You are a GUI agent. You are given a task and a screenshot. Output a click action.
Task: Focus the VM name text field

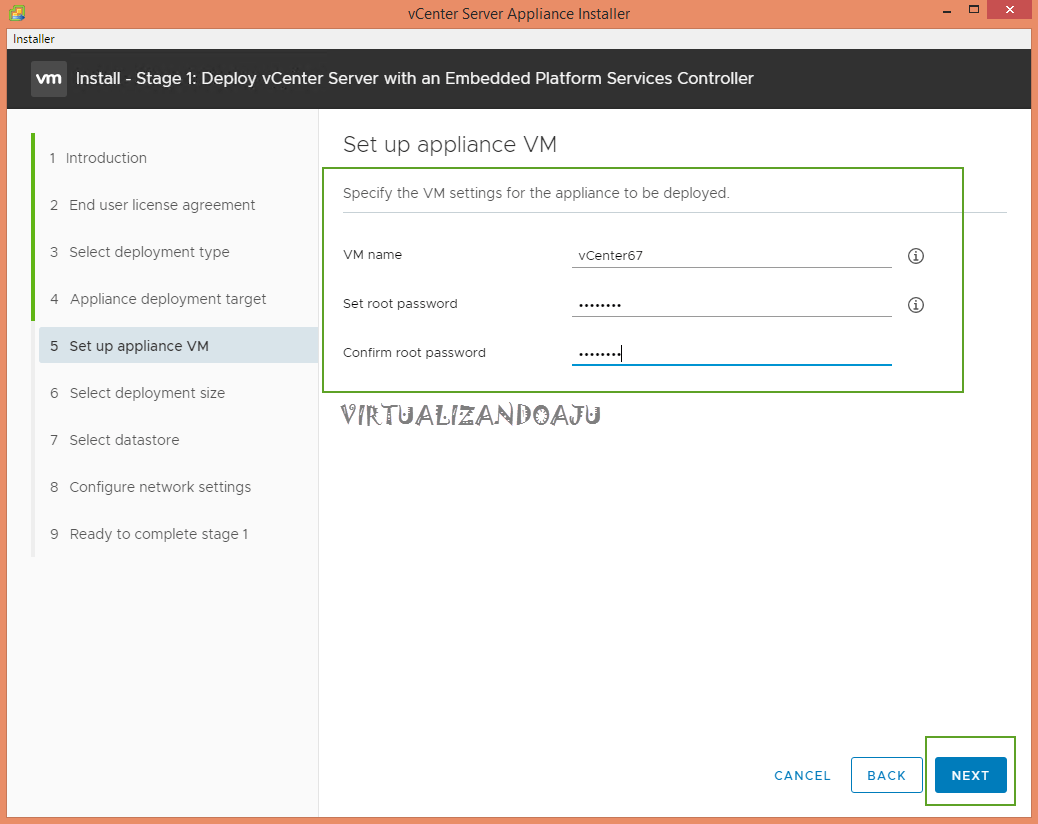[x=731, y=256]
